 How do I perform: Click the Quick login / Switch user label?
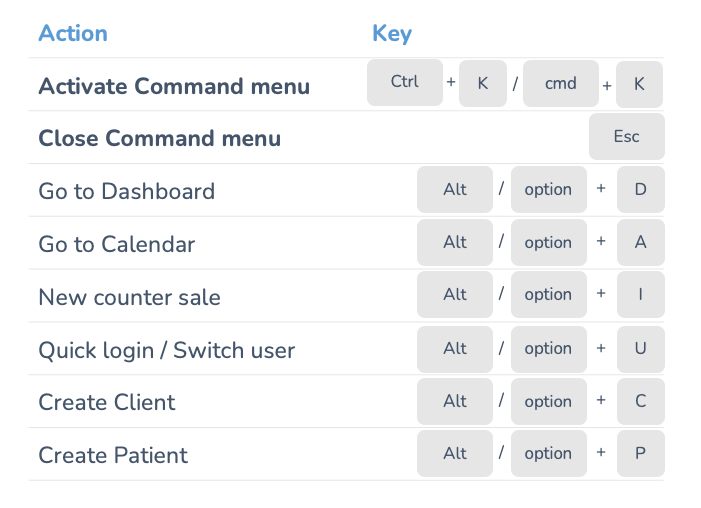166,350
